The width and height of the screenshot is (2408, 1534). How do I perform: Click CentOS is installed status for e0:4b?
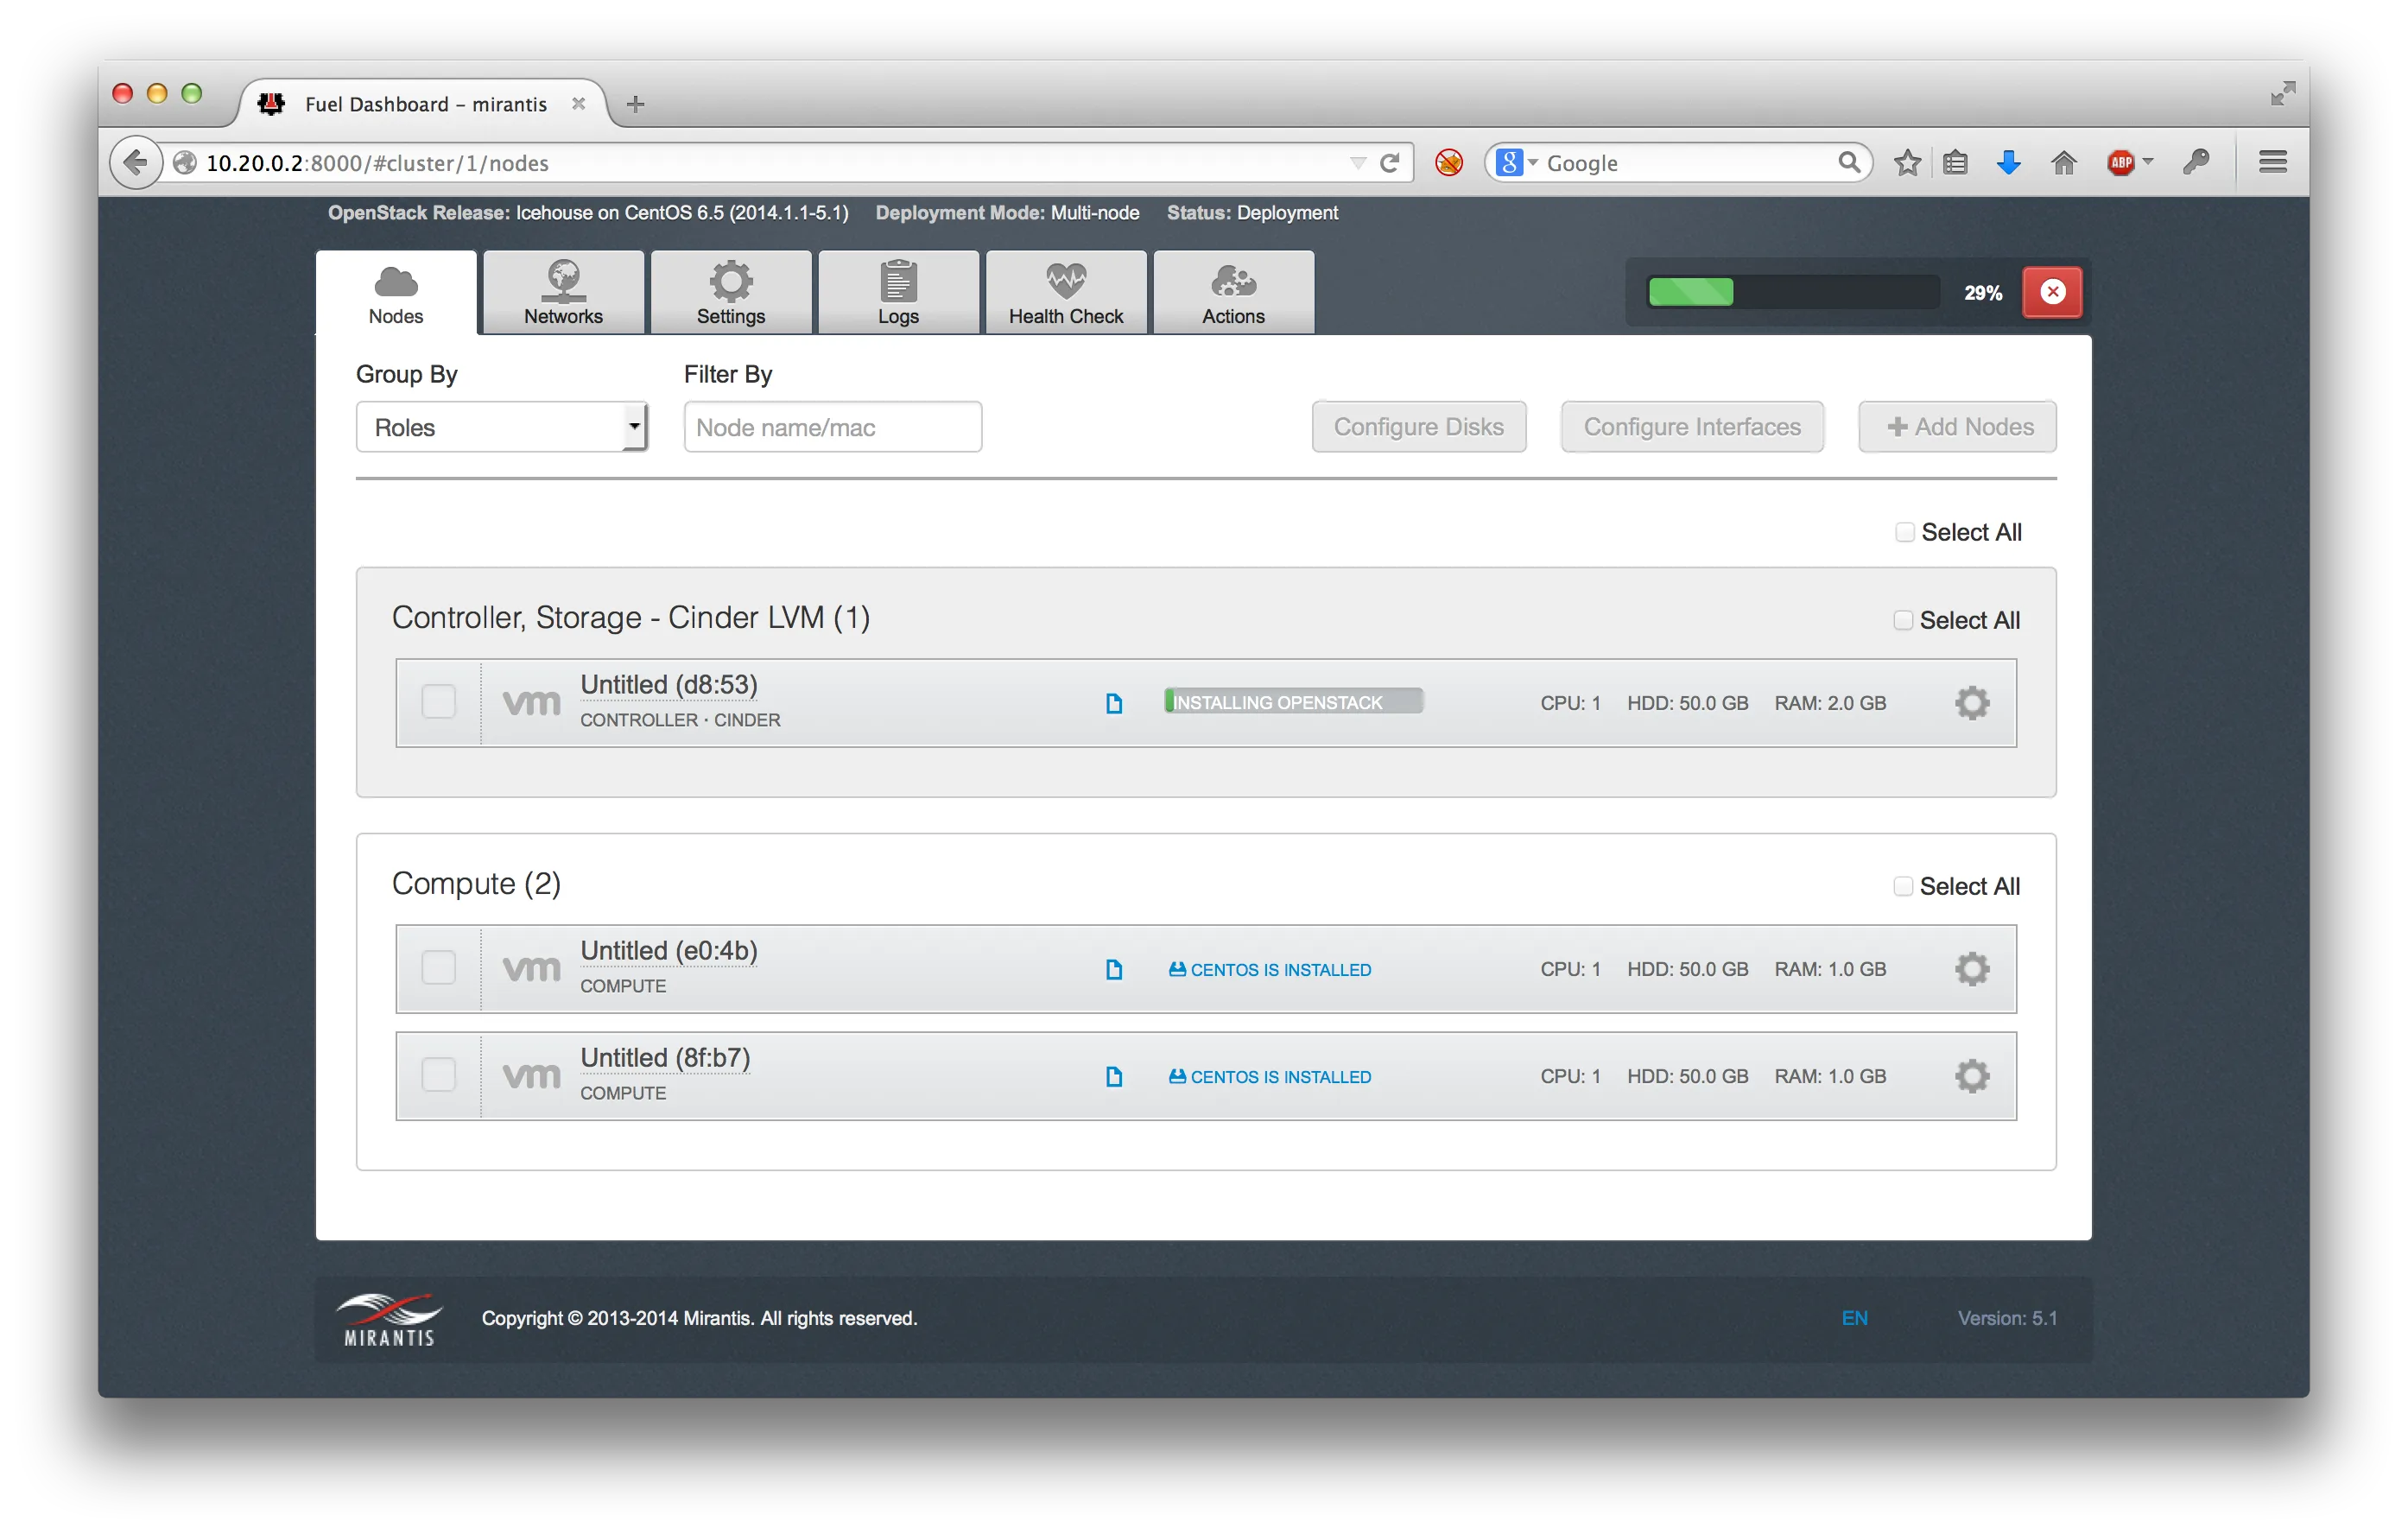(x=1270, y=969)
